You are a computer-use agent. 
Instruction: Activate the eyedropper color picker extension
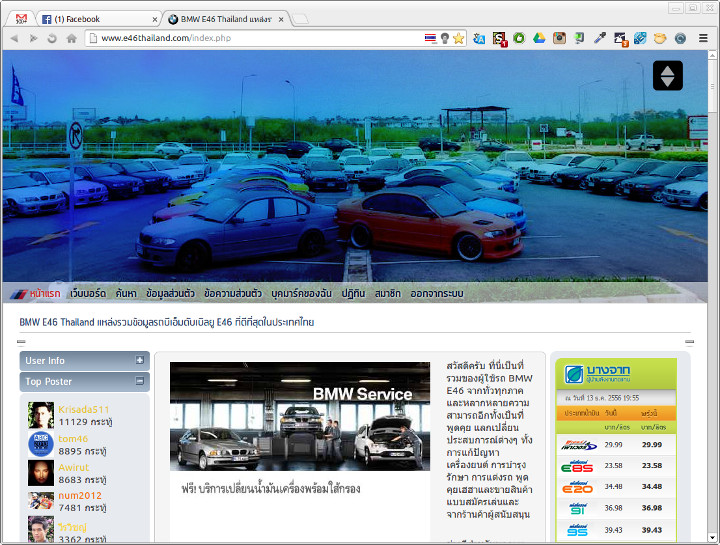point(600,38)
